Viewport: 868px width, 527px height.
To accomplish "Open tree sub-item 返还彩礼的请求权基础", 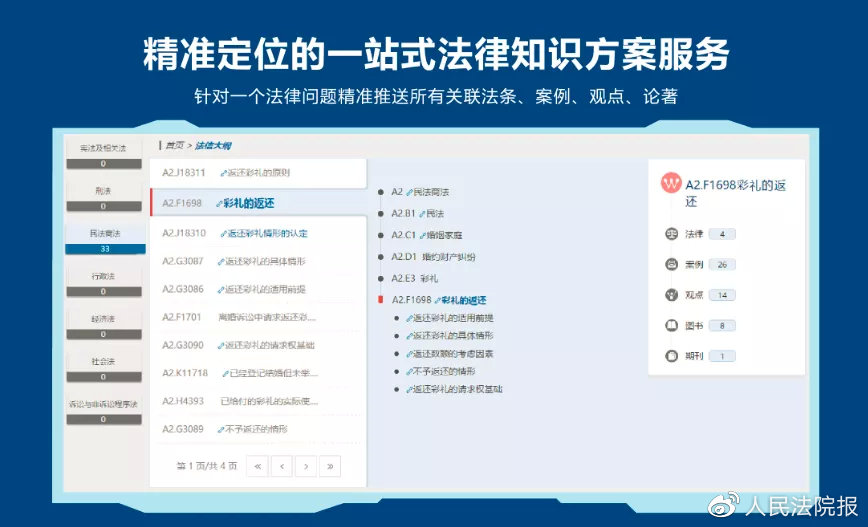I will (x=454, y=390).
